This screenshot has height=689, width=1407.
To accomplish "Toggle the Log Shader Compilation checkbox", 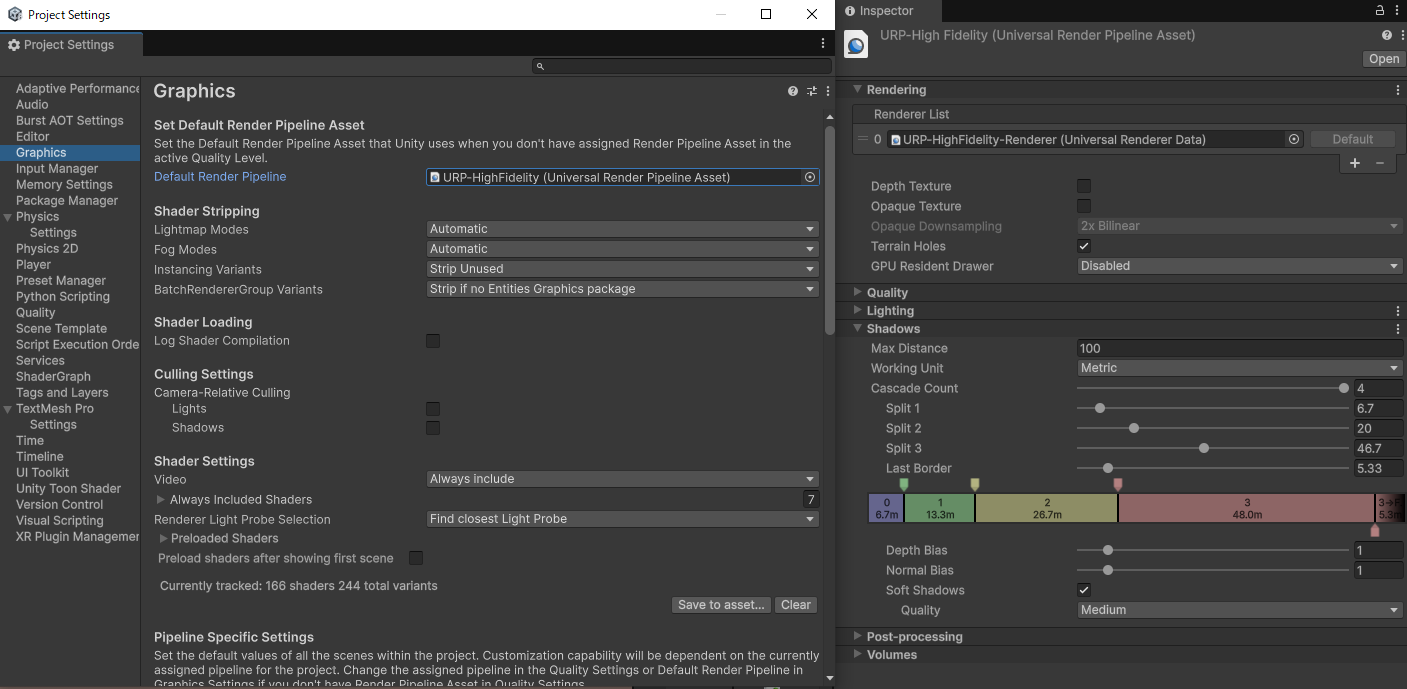I will [433, 341].
